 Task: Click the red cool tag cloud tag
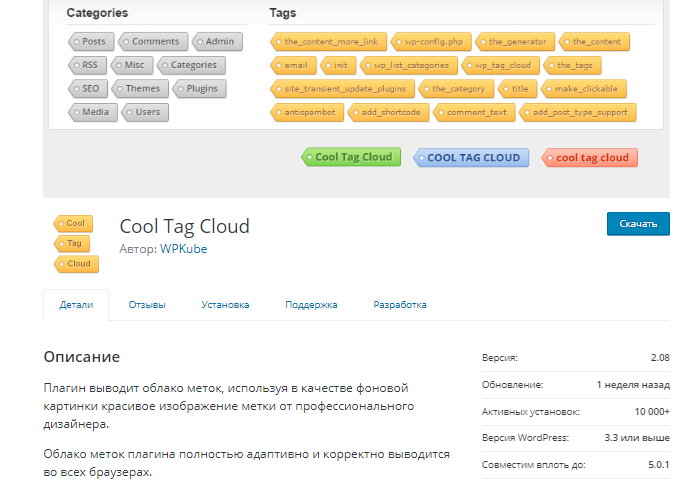point(590,157)
